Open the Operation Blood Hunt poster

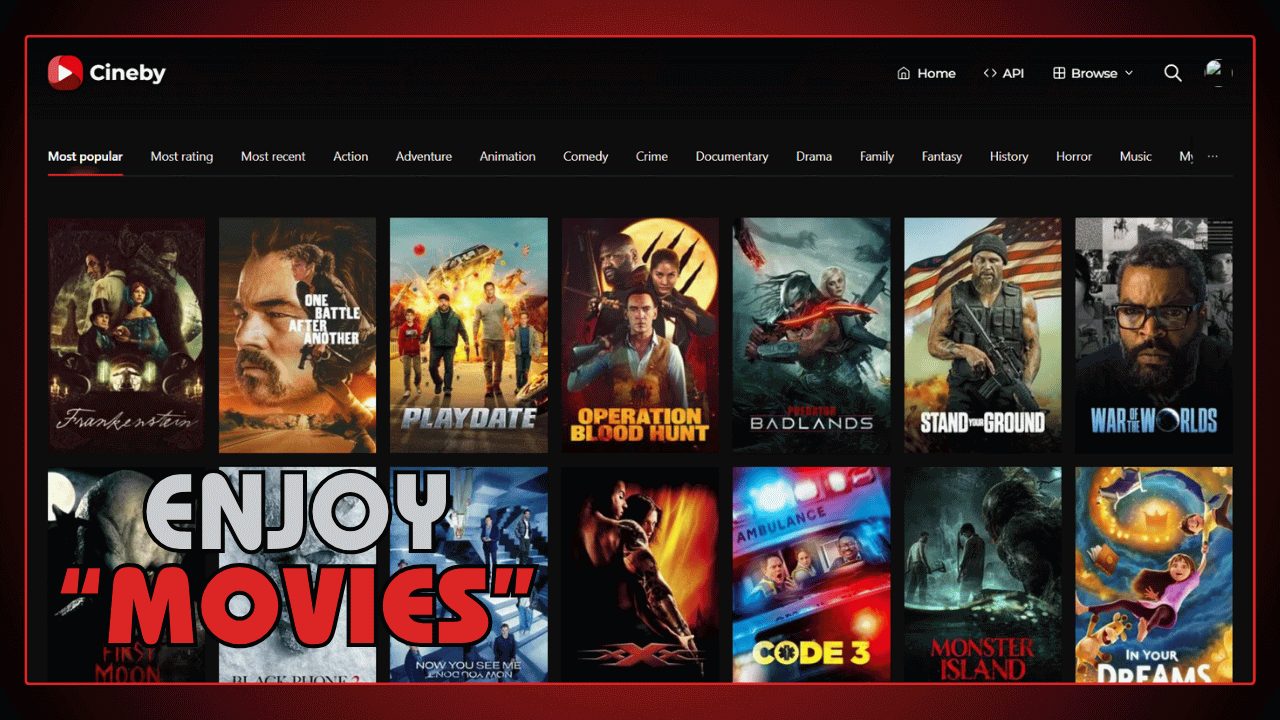click(640, 334)
